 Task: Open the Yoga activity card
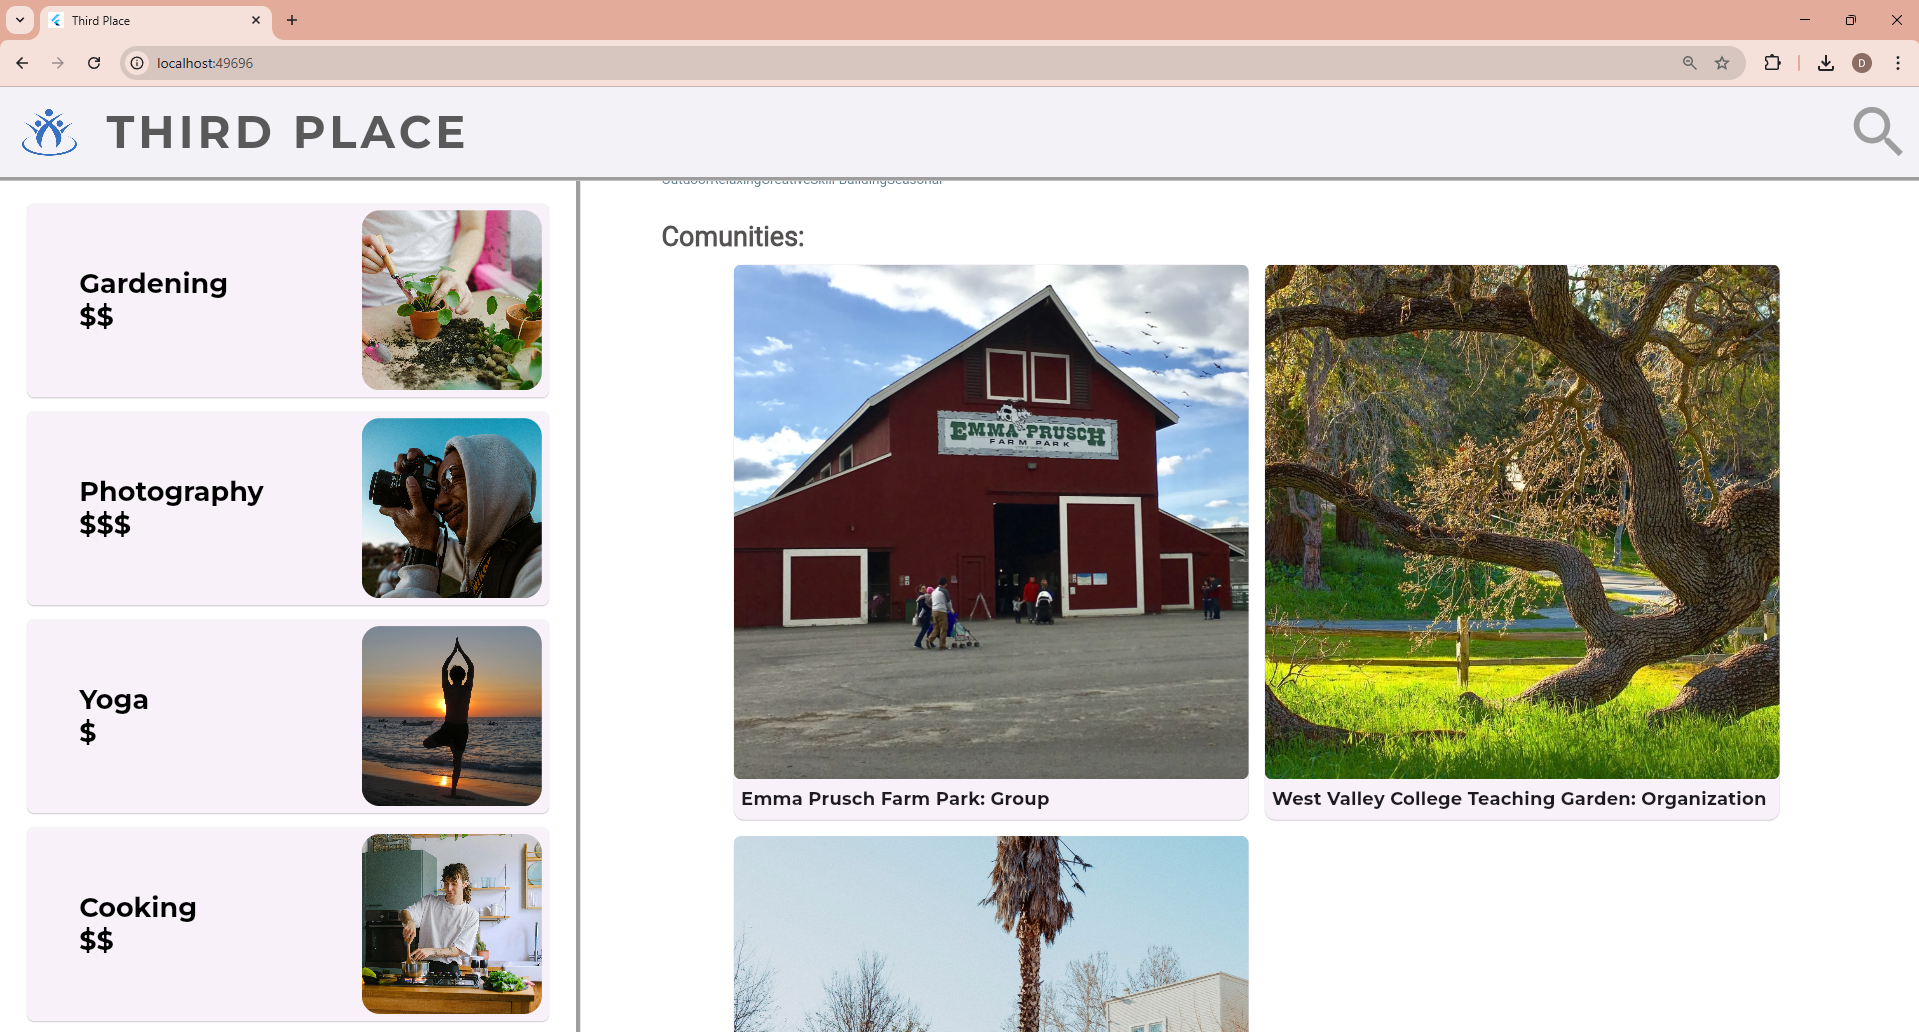pos(288,716)
